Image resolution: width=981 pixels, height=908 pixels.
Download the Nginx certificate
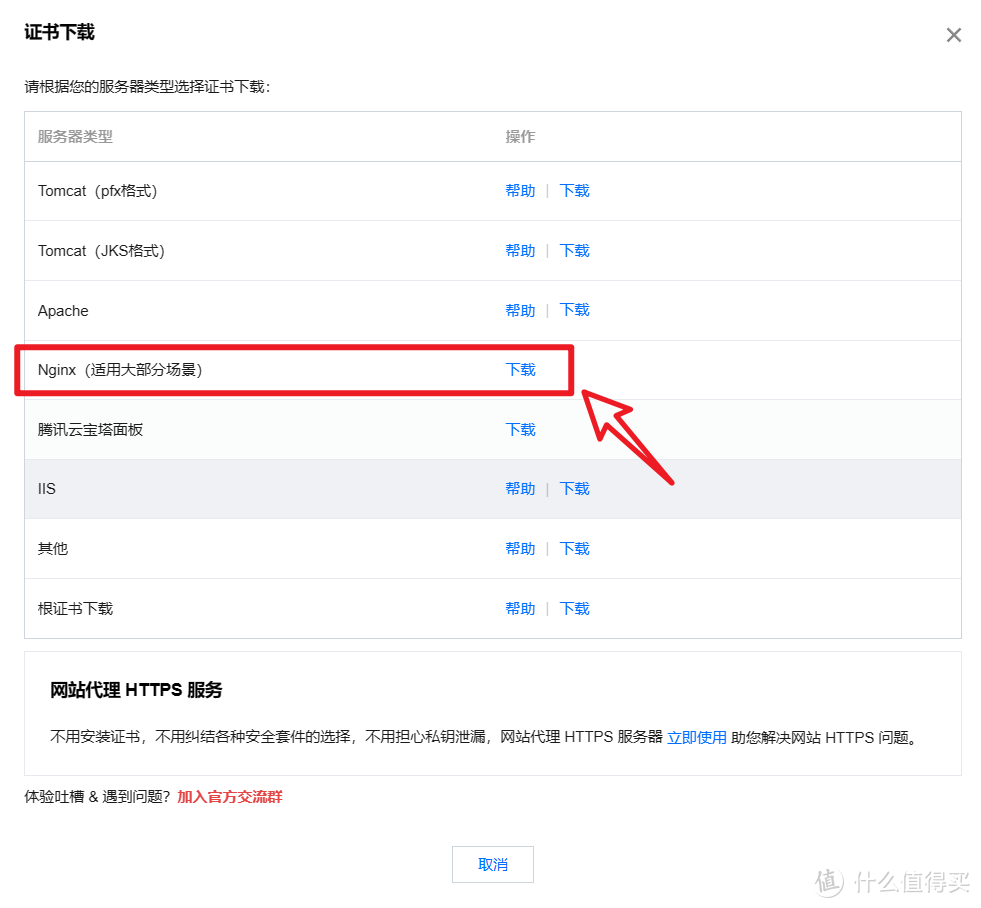tap(520, 370)
